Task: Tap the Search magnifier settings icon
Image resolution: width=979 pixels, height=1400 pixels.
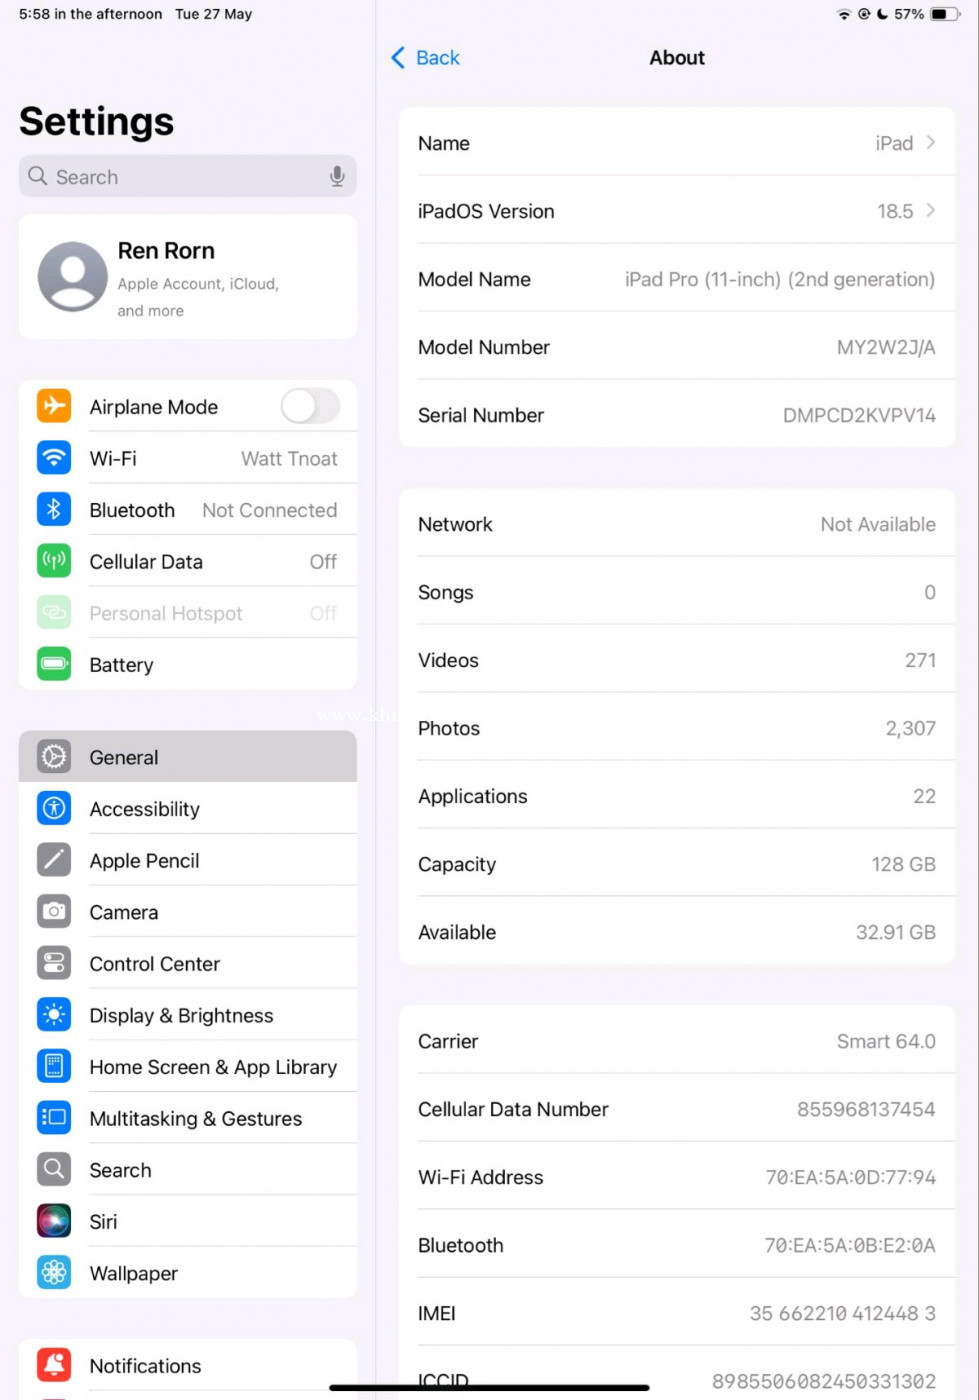Action: [54, 1169]
